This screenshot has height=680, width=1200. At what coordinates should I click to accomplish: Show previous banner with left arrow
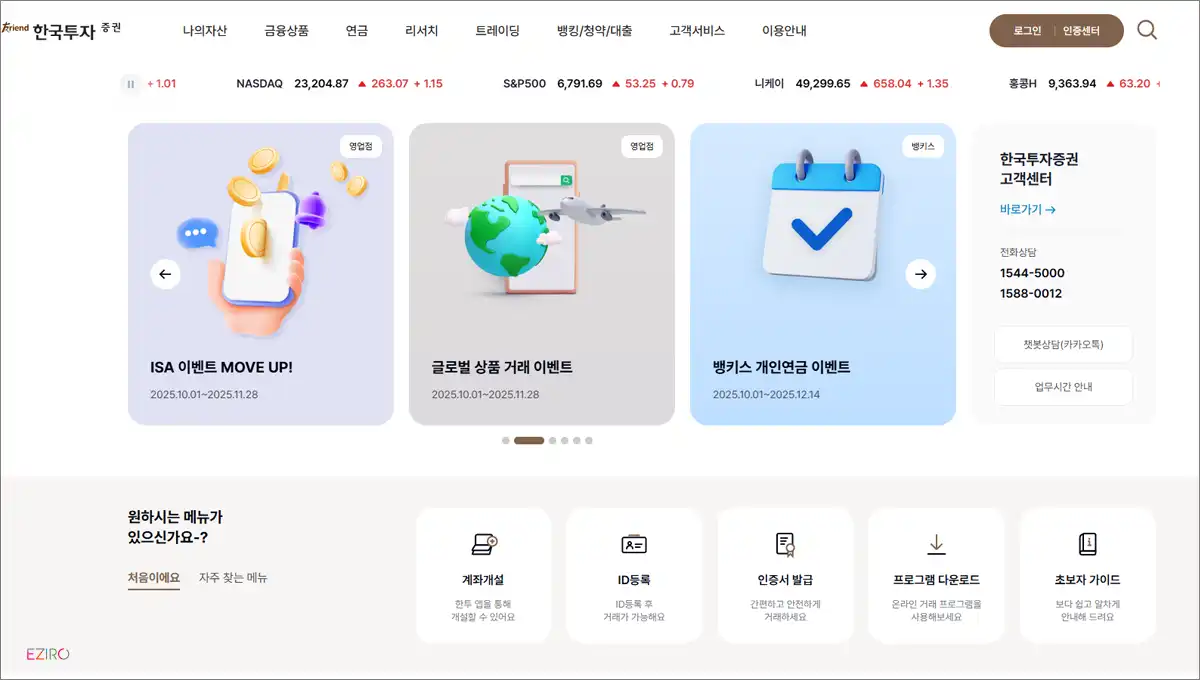166,274
